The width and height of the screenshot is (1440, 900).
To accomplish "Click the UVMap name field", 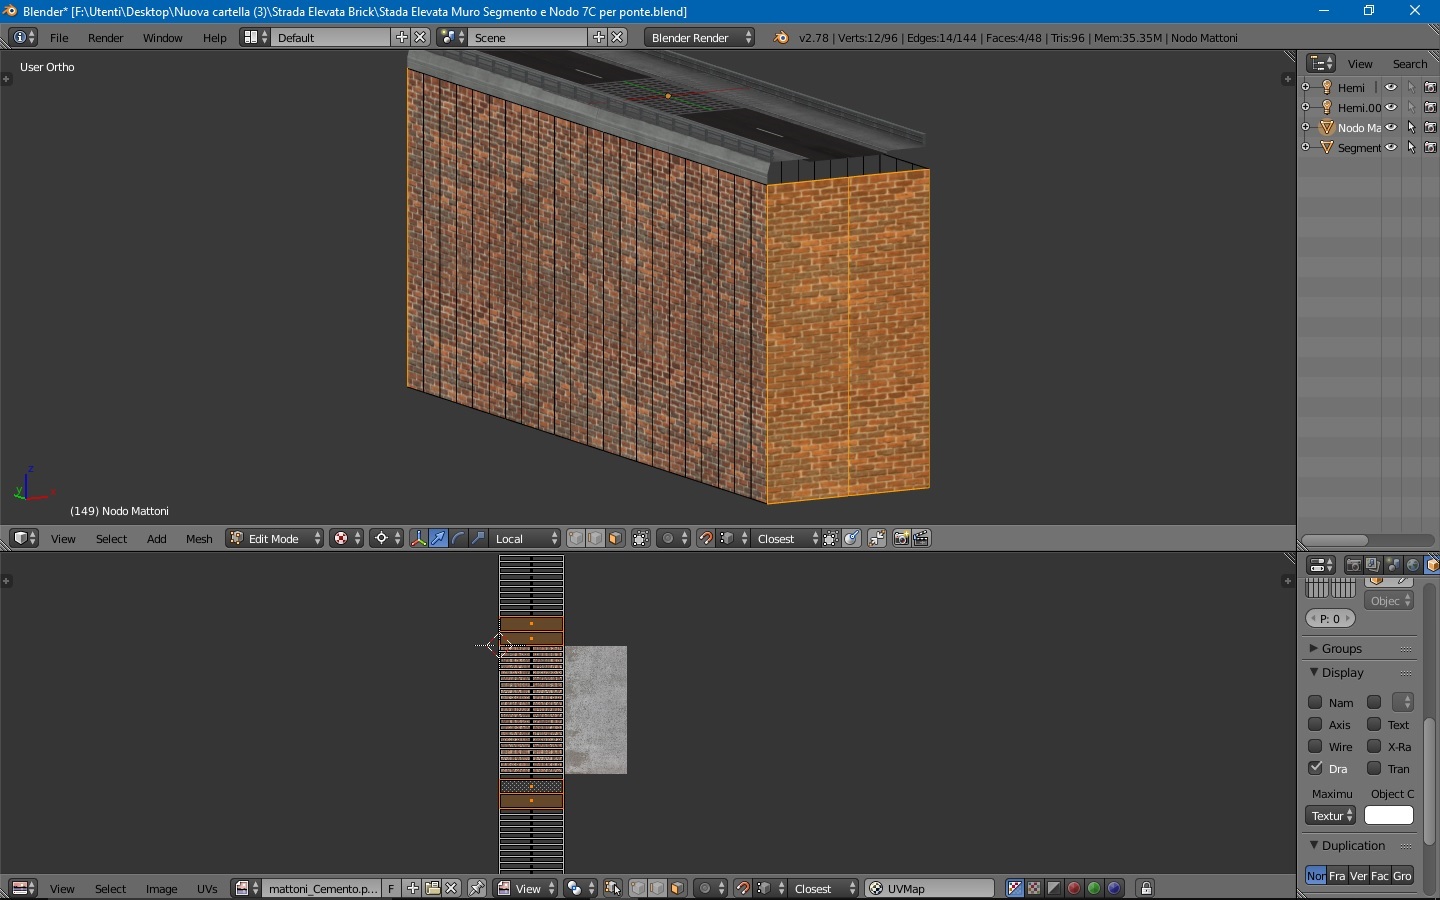I will point(931,889).
